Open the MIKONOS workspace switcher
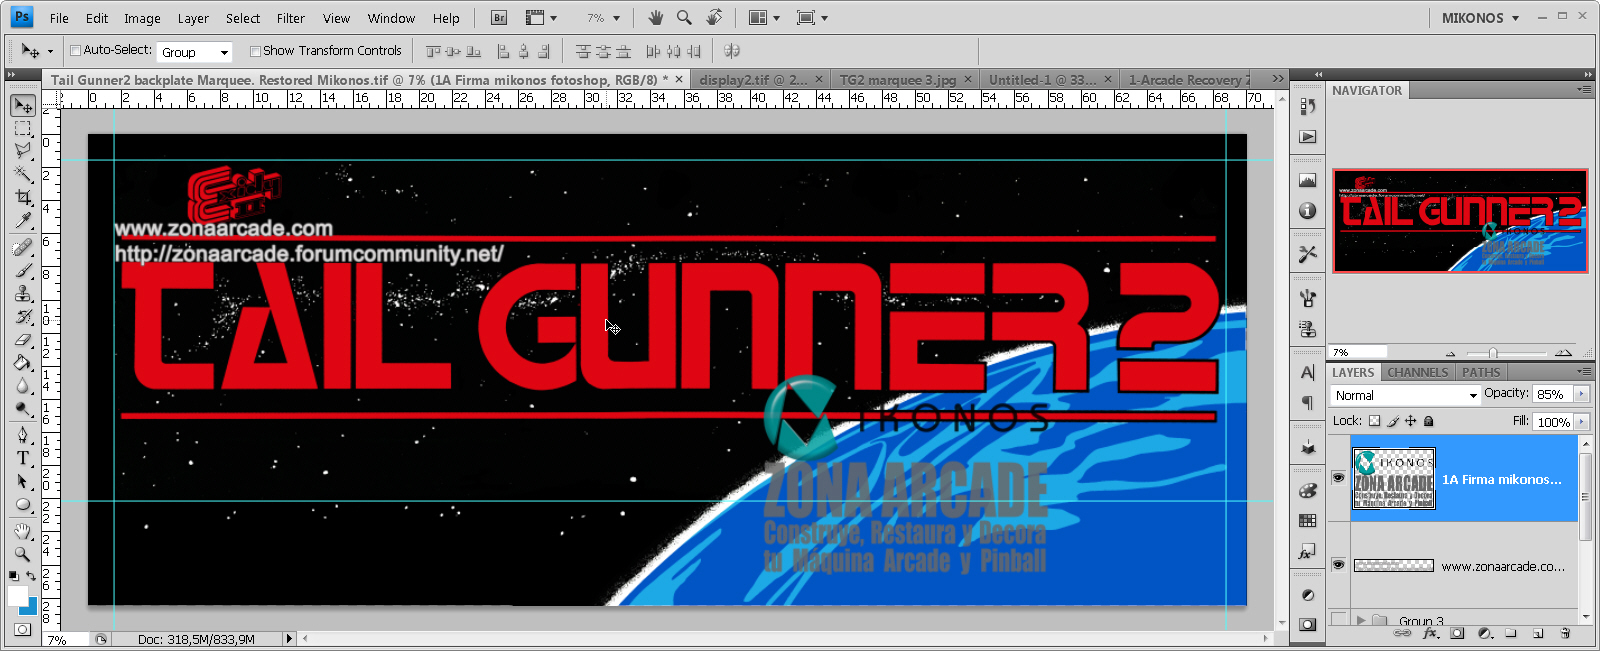 (x=1480, y=18)
